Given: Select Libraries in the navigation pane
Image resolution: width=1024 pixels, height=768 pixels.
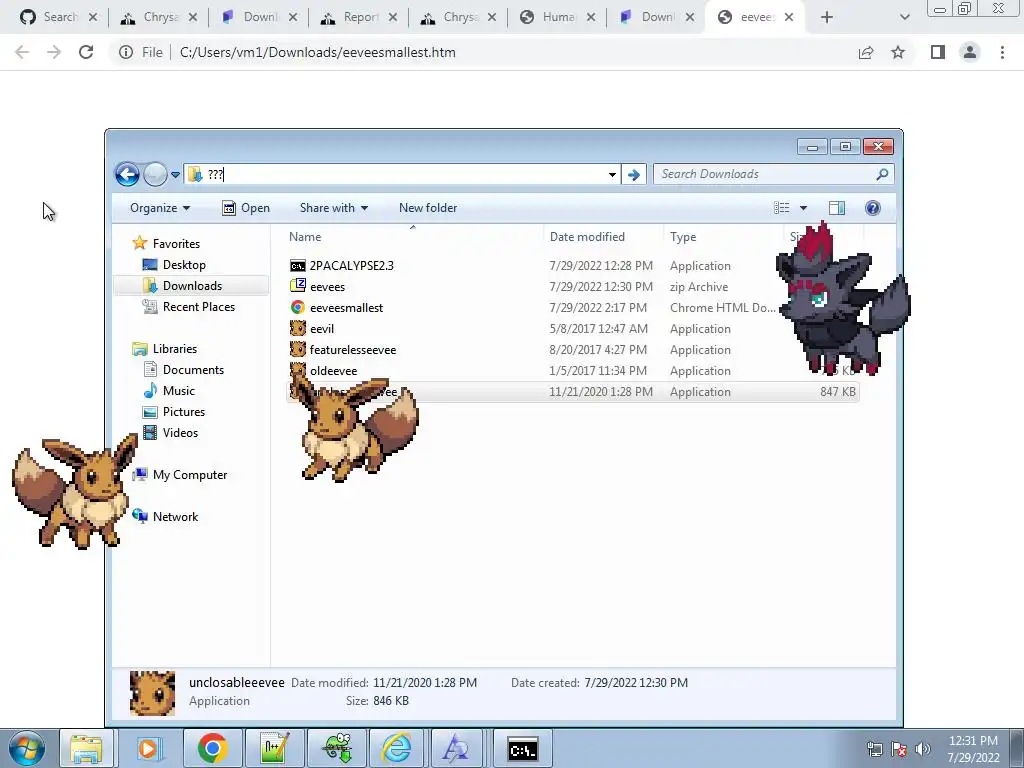Looking at the screenshot, I should coord(174,349).
